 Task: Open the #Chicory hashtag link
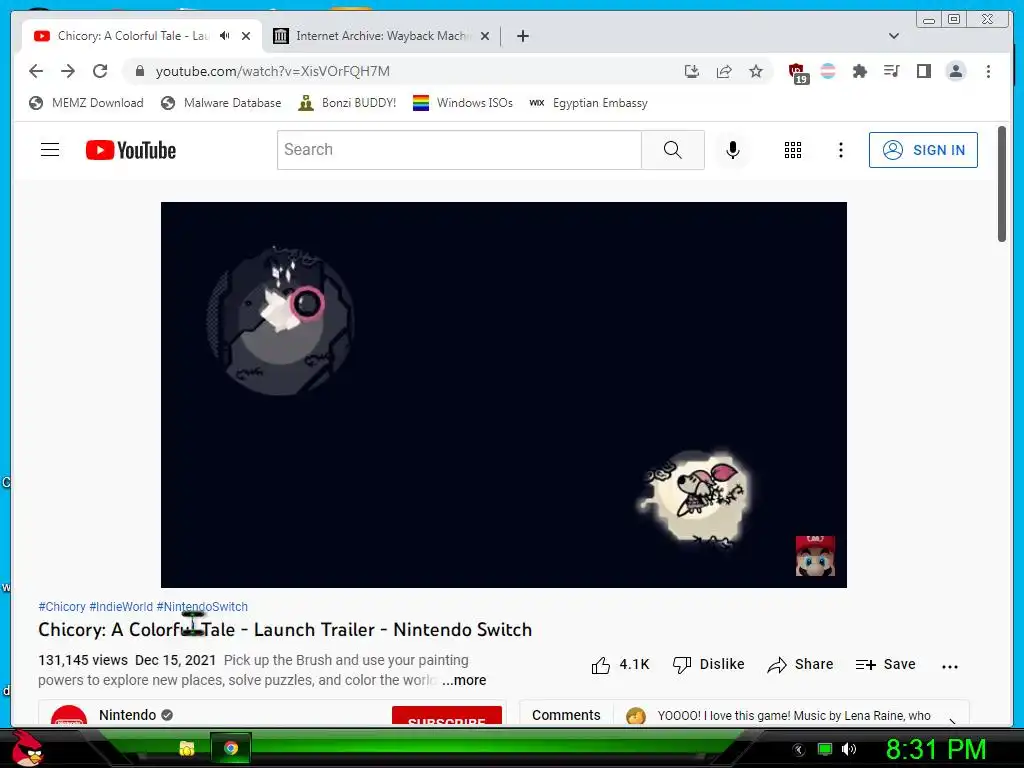[x=62, y=607]
